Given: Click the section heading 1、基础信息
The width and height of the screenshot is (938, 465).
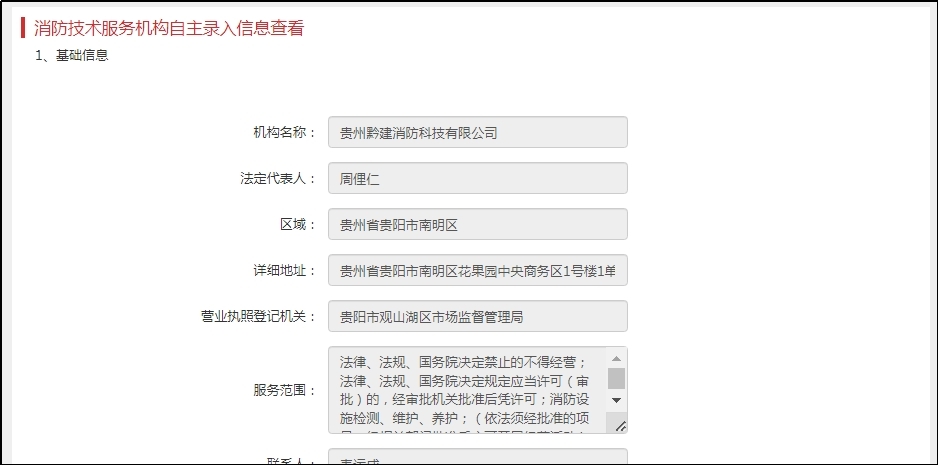Looking at the screenshot, I should [x=72, y=56].
